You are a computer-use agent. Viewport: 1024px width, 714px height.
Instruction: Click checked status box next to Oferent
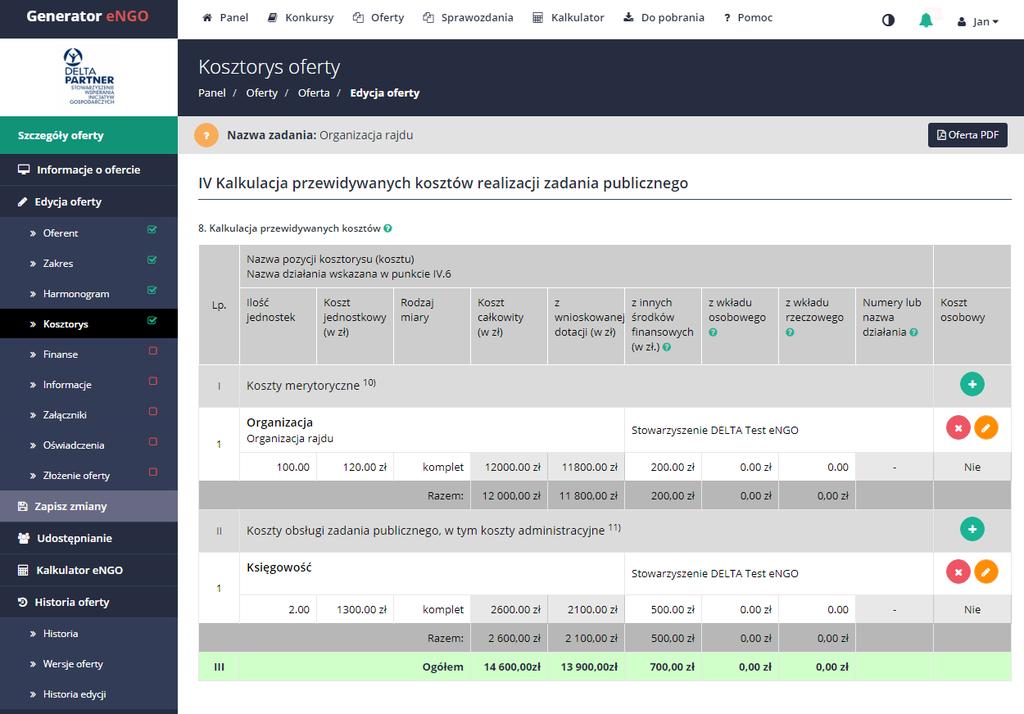(x=152, y=229)
